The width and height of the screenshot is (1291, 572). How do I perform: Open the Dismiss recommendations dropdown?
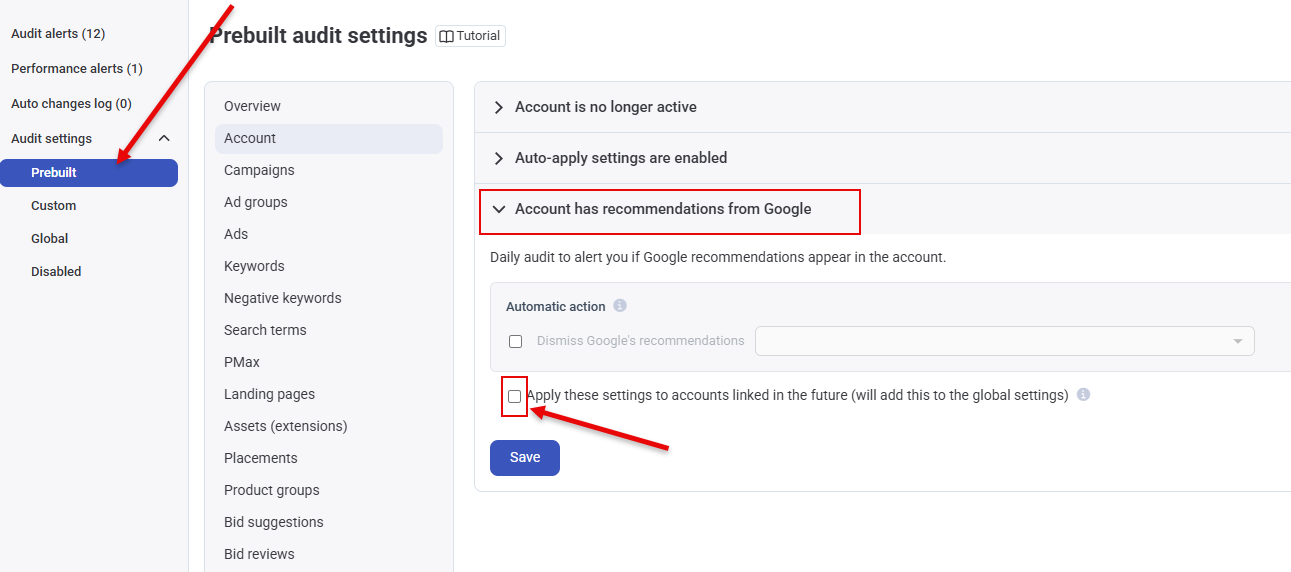[x=1004, y=341]
